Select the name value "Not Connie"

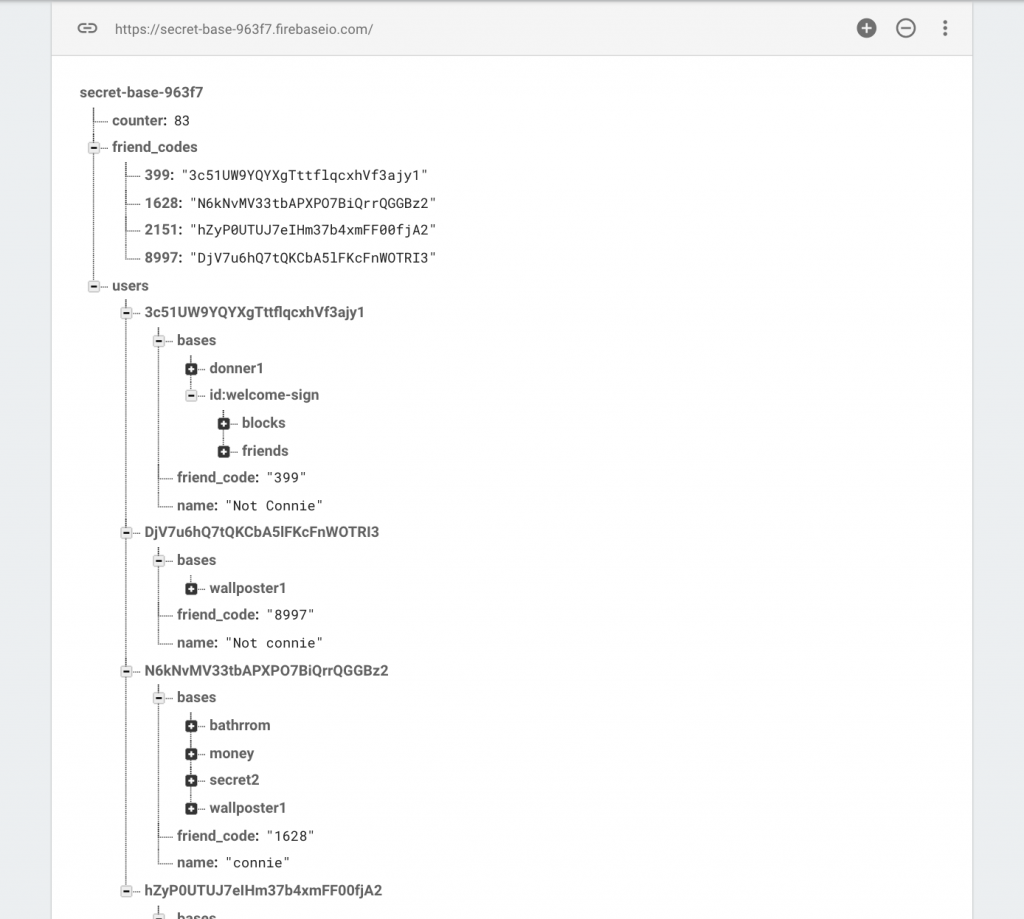(x=274, y=506)
